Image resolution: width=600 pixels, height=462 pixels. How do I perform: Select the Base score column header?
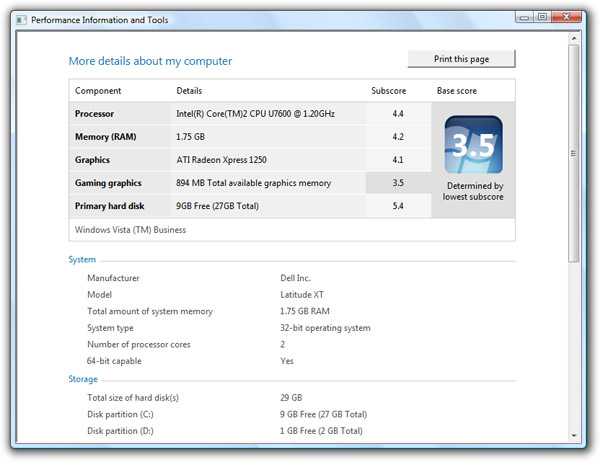click(457, 91)
